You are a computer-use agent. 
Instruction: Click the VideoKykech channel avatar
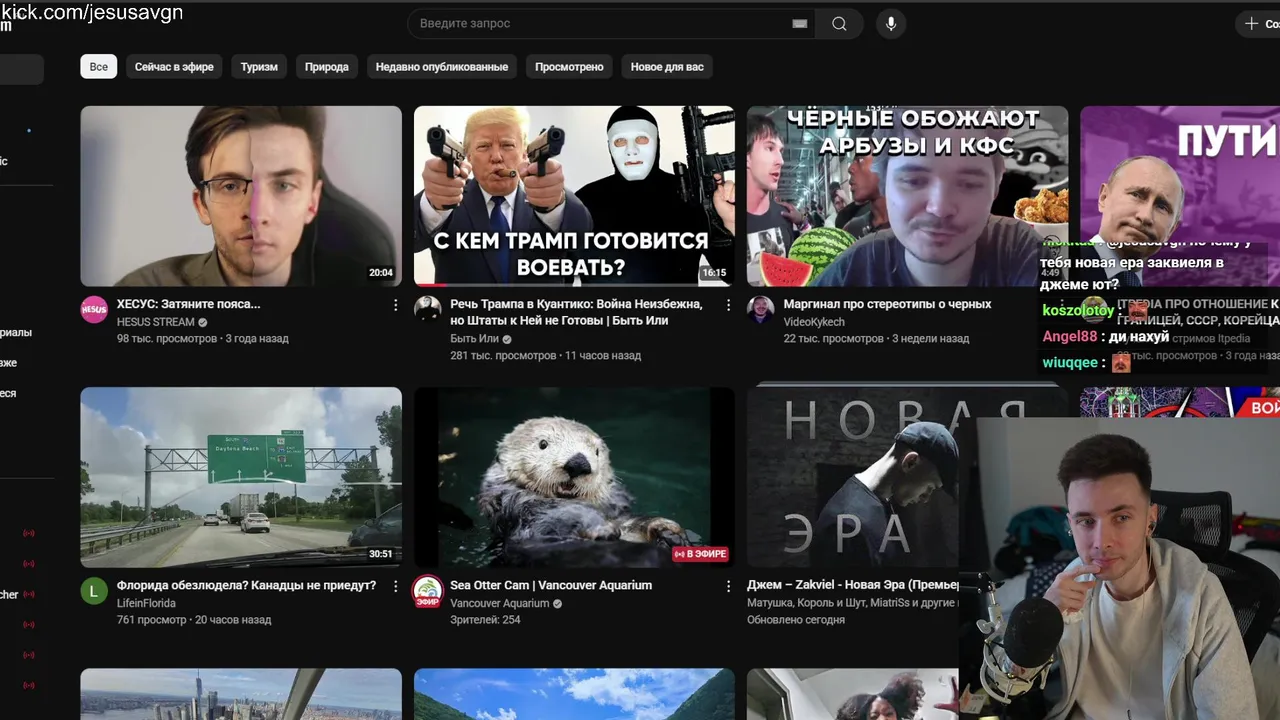760,309
